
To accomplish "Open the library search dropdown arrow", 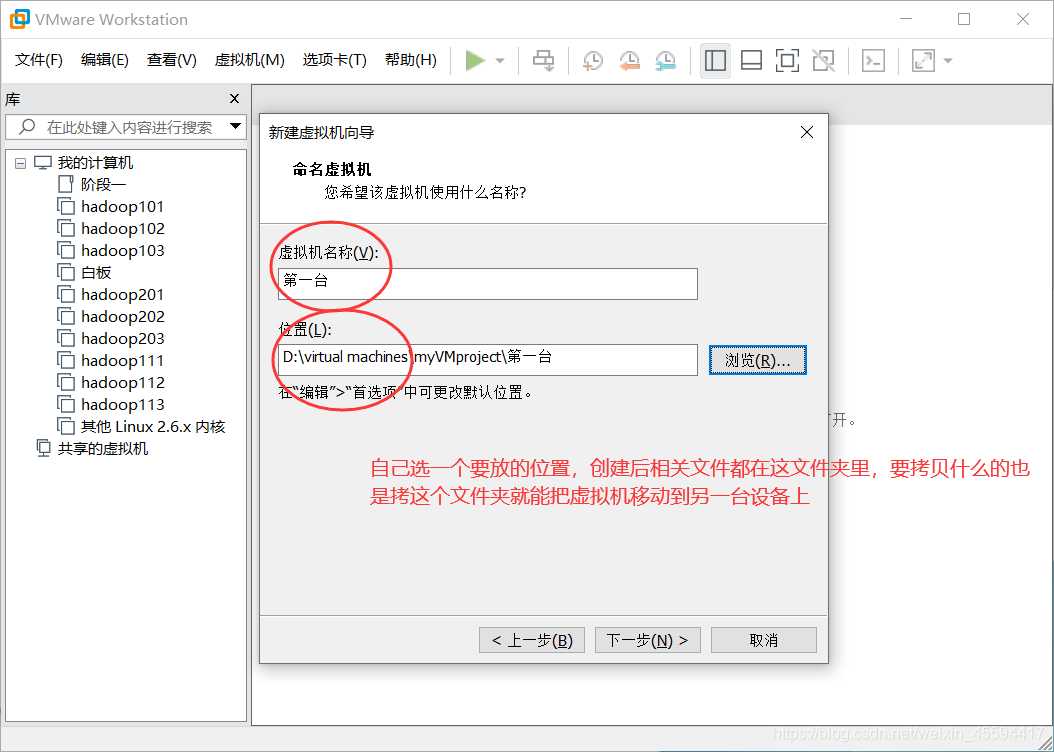I will (235, 126).
